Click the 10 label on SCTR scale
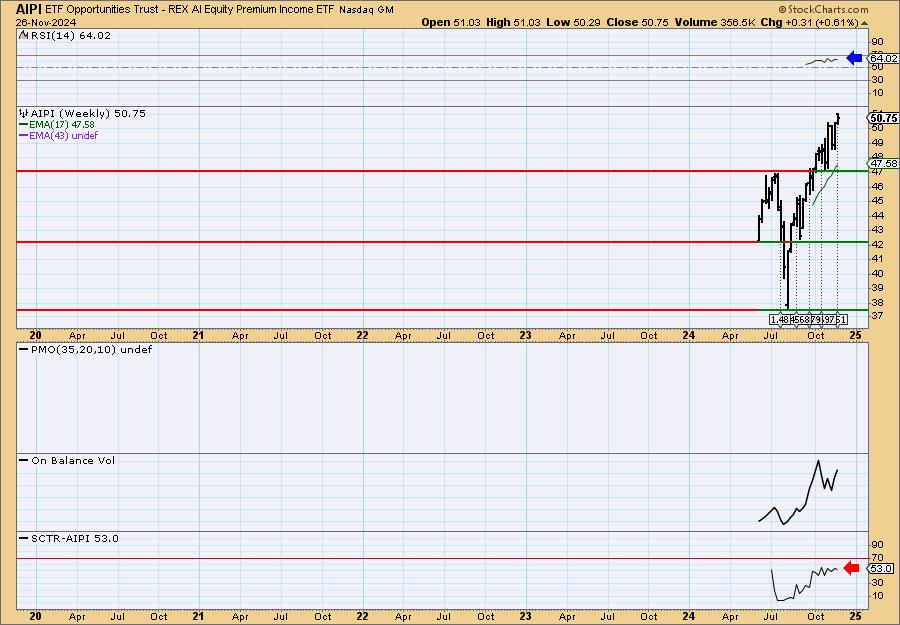The image size is (900, 625). point(878,596)
